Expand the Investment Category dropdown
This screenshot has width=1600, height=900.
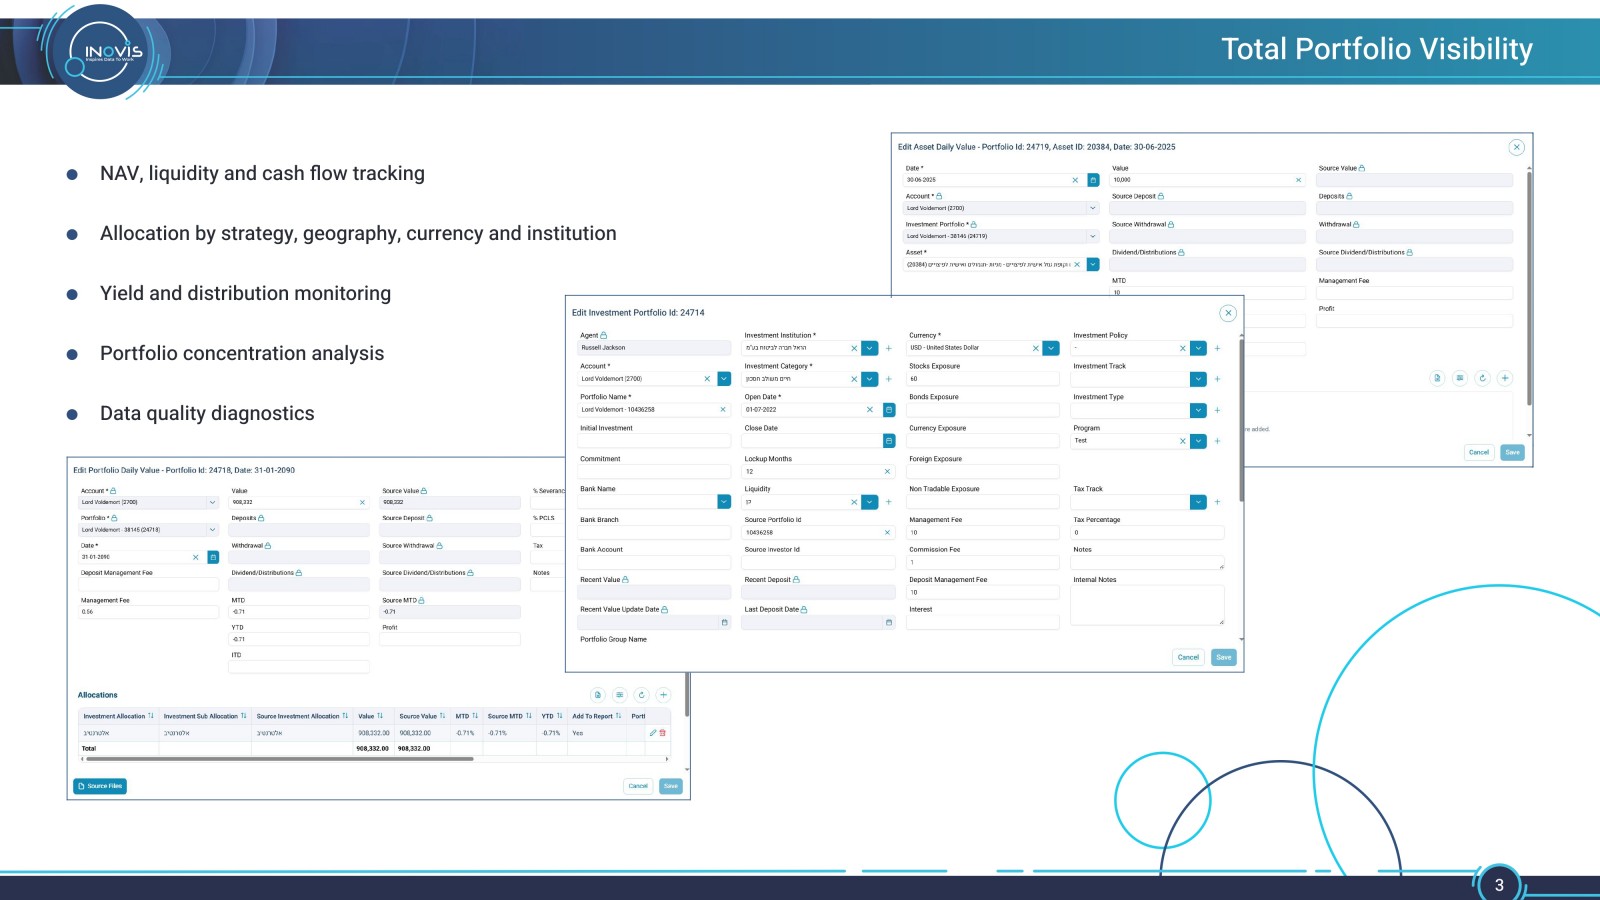(x=870, y=379)
